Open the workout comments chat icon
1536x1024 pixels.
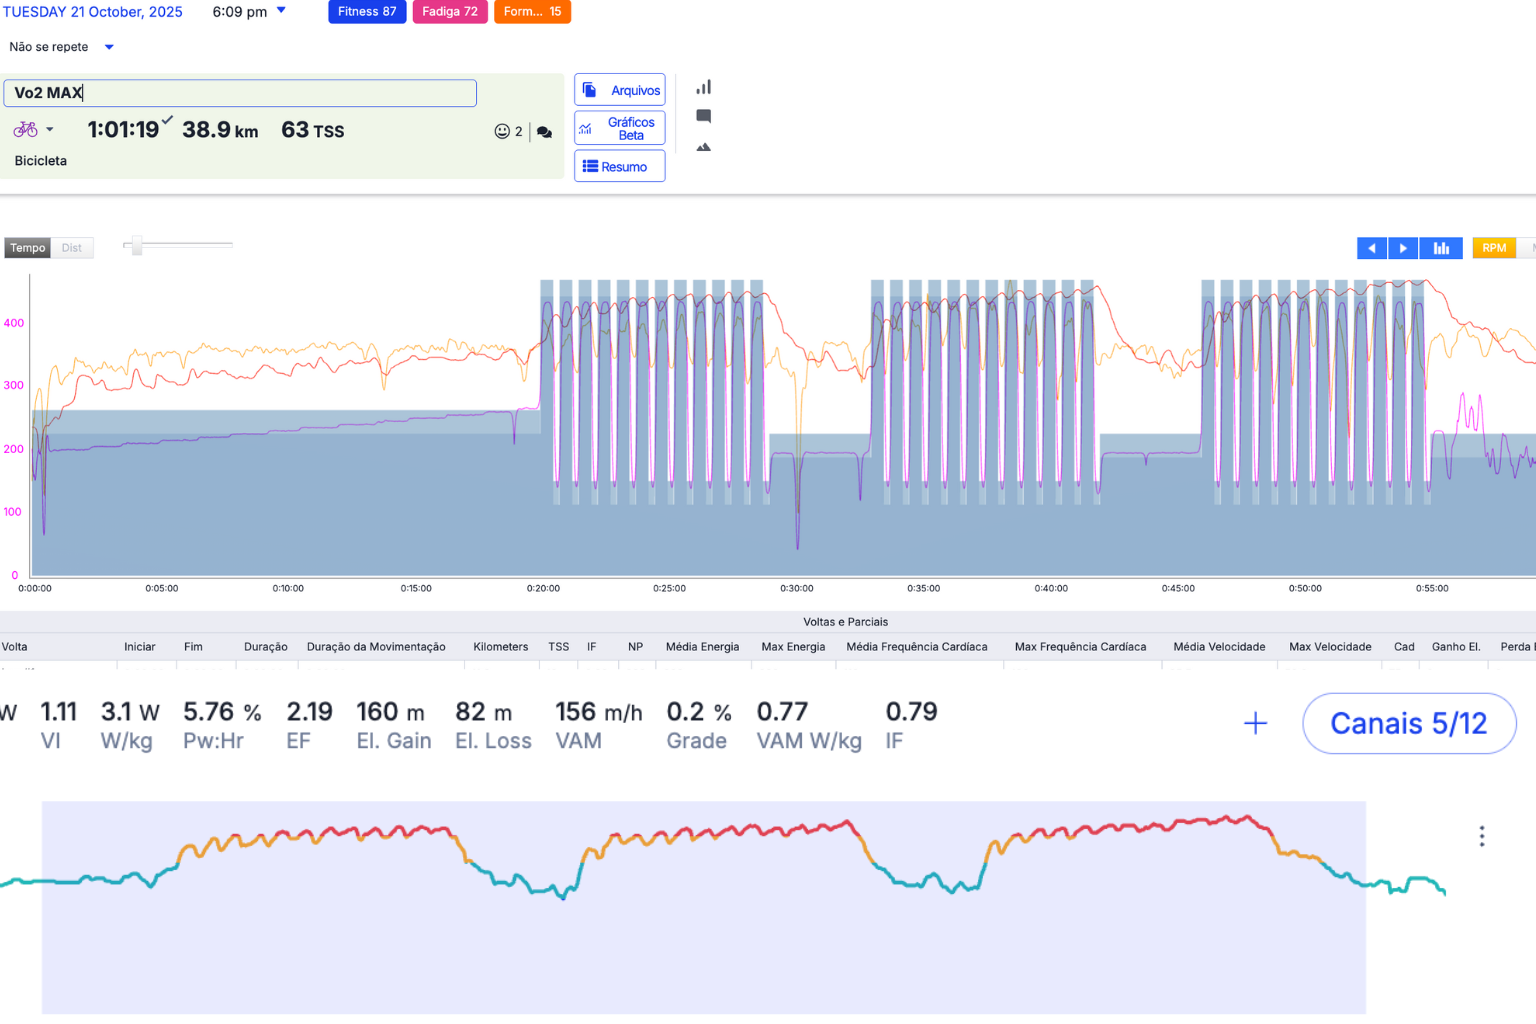coord(544,132)
